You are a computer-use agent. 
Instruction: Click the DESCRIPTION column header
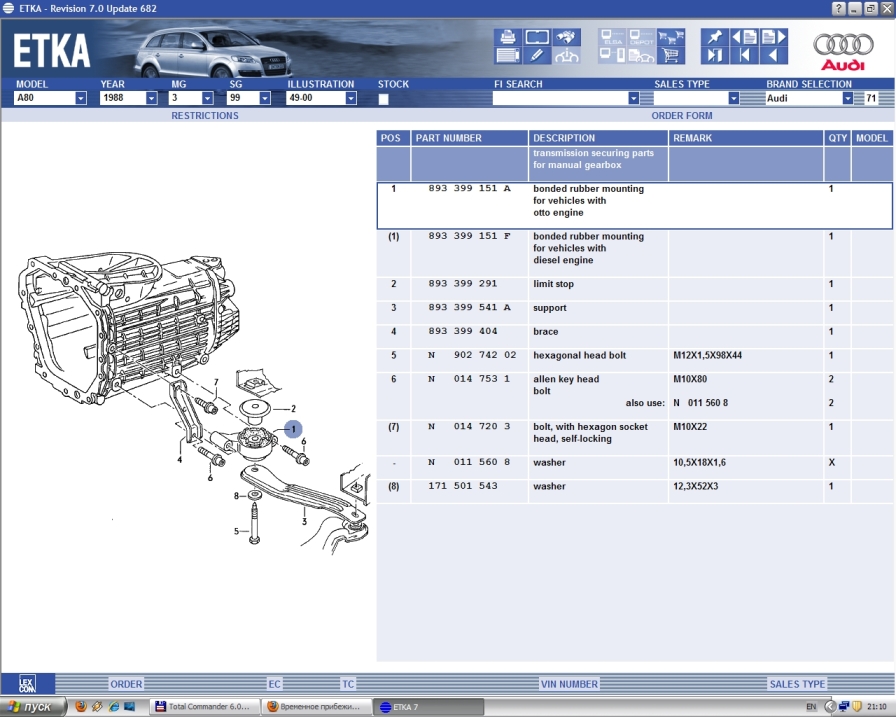598,138
